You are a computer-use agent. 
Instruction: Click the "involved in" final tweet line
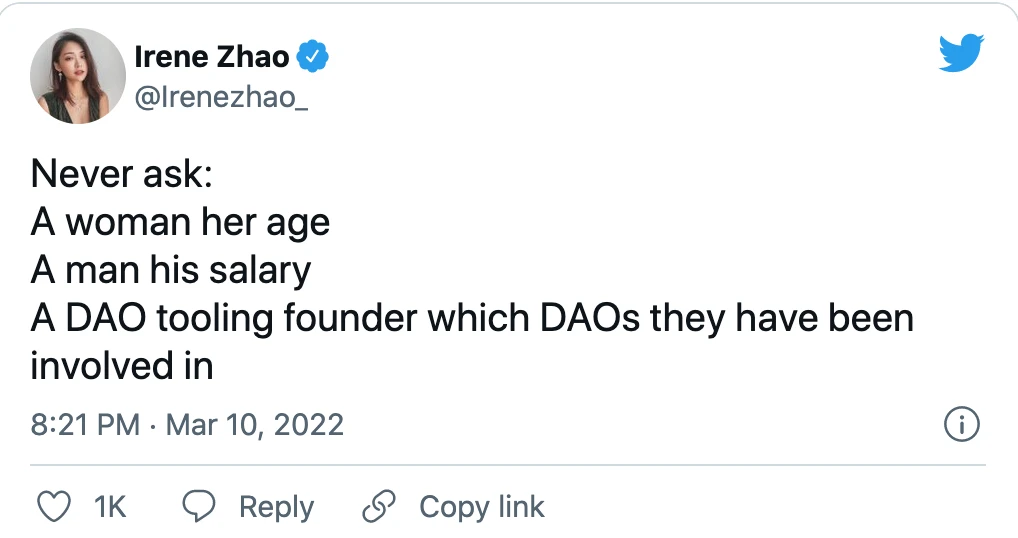click(x=122, y=366)
